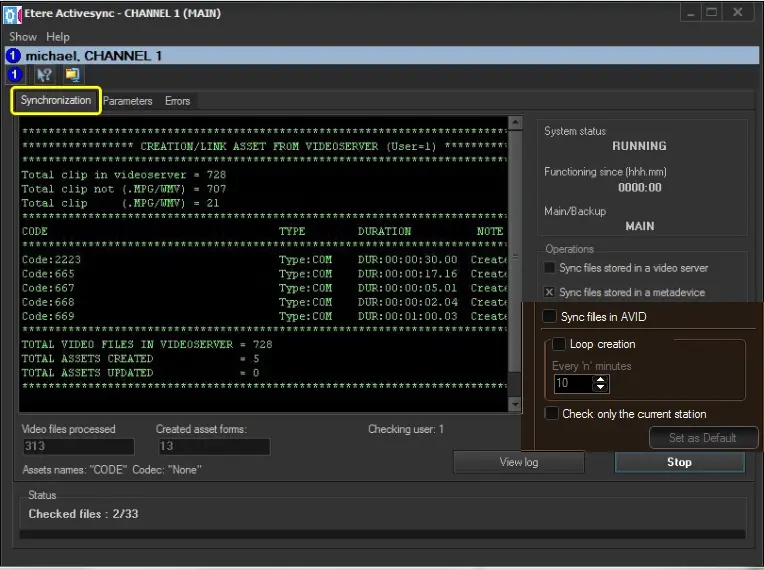This screenshot has height=570, width=764.
Task: Enable Sync files stored in a video server
Action: [550, 268]
